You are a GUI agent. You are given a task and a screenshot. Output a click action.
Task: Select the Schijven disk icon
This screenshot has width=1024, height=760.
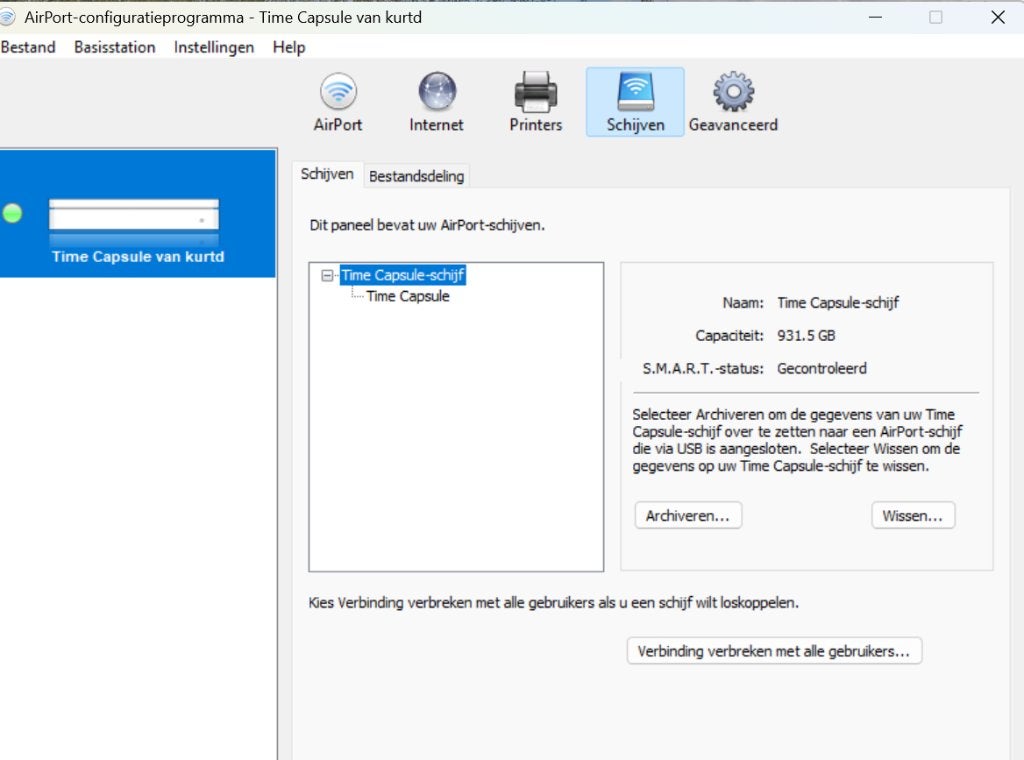click(x=635, y=102)
